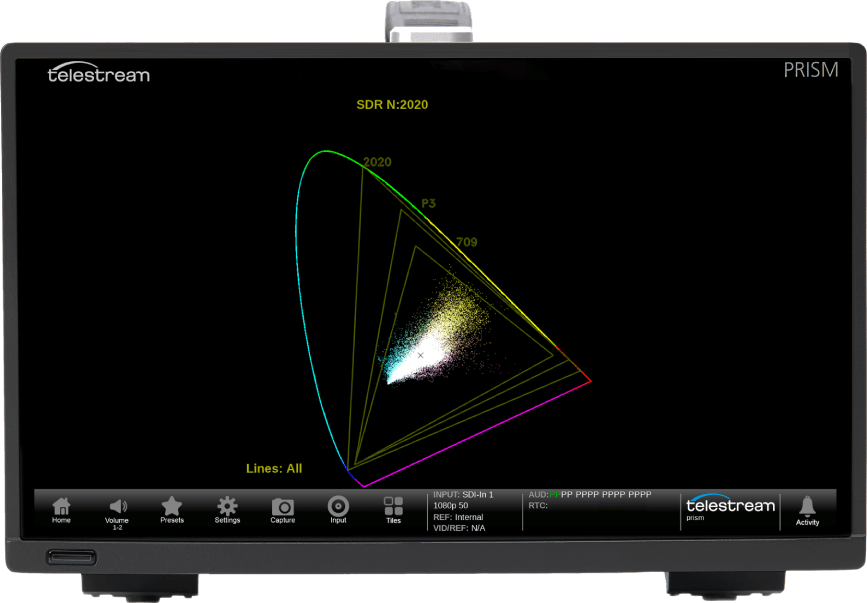Click the telestream prism logo in status bar

[730, 507]
